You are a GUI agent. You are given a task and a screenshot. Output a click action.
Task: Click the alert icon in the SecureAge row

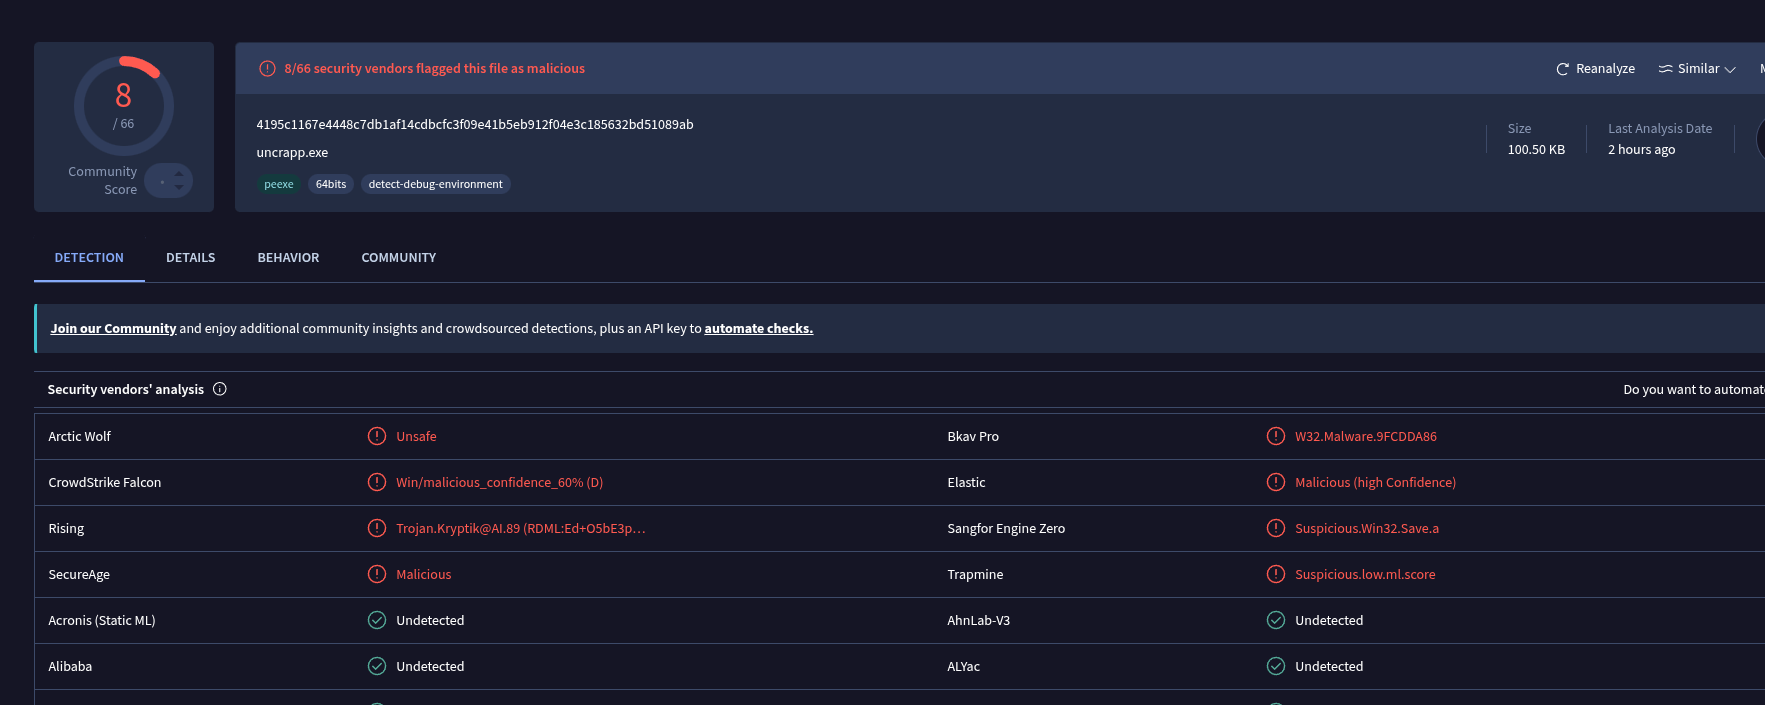(x=377, y=574)
